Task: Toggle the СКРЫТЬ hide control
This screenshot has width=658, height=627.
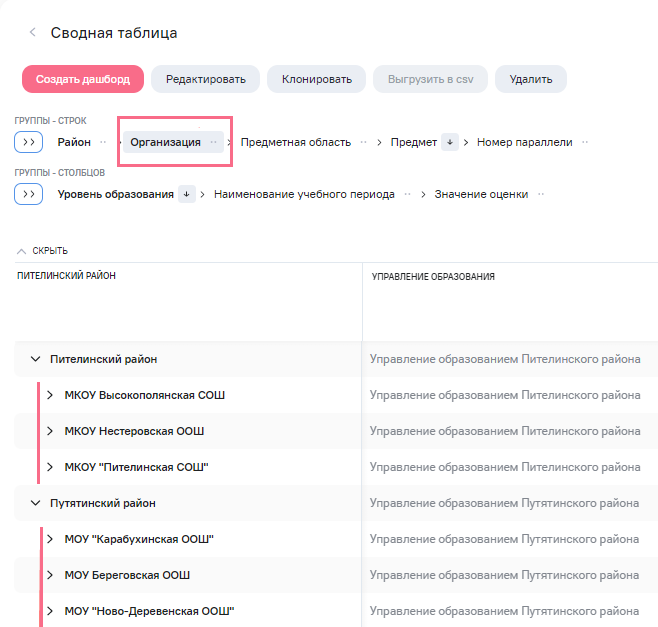Action: (43, 251)
